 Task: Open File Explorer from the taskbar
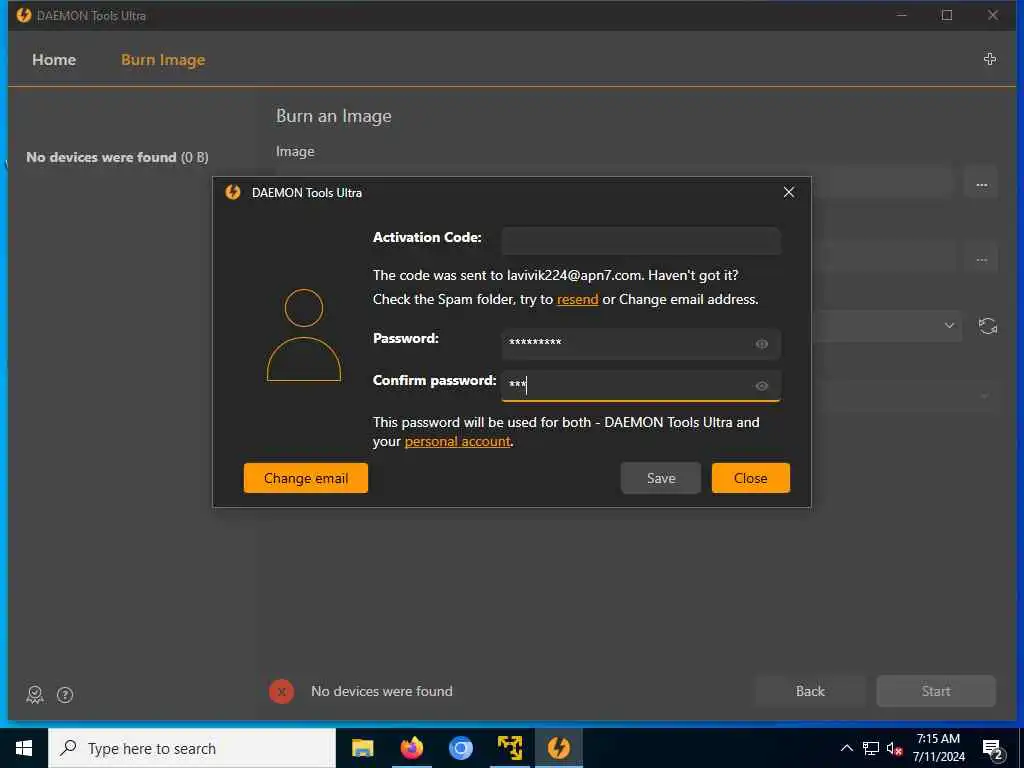pyautogui.click(x=362, y=748)
